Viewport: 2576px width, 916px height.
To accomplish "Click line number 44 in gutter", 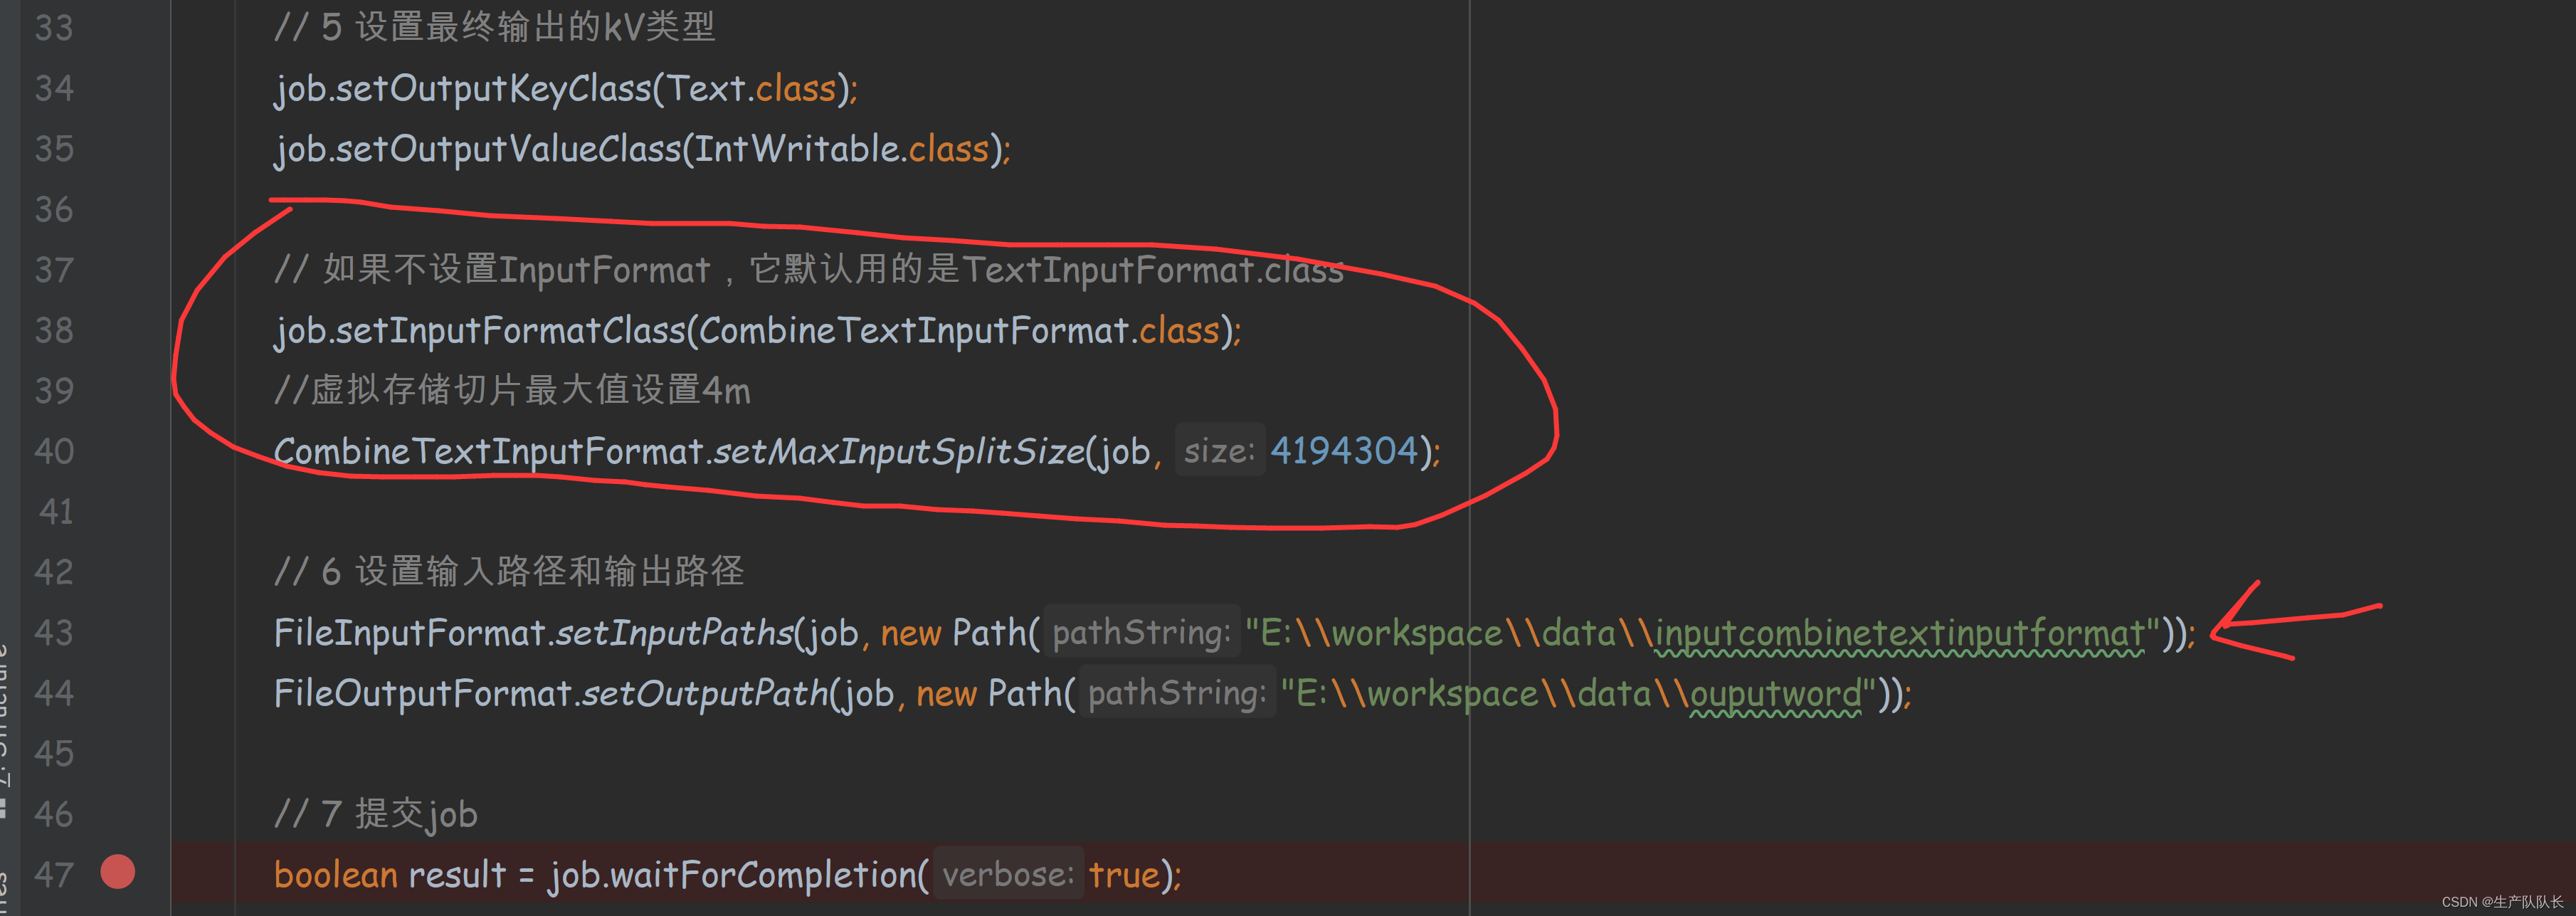I will [x=54, y=693].
